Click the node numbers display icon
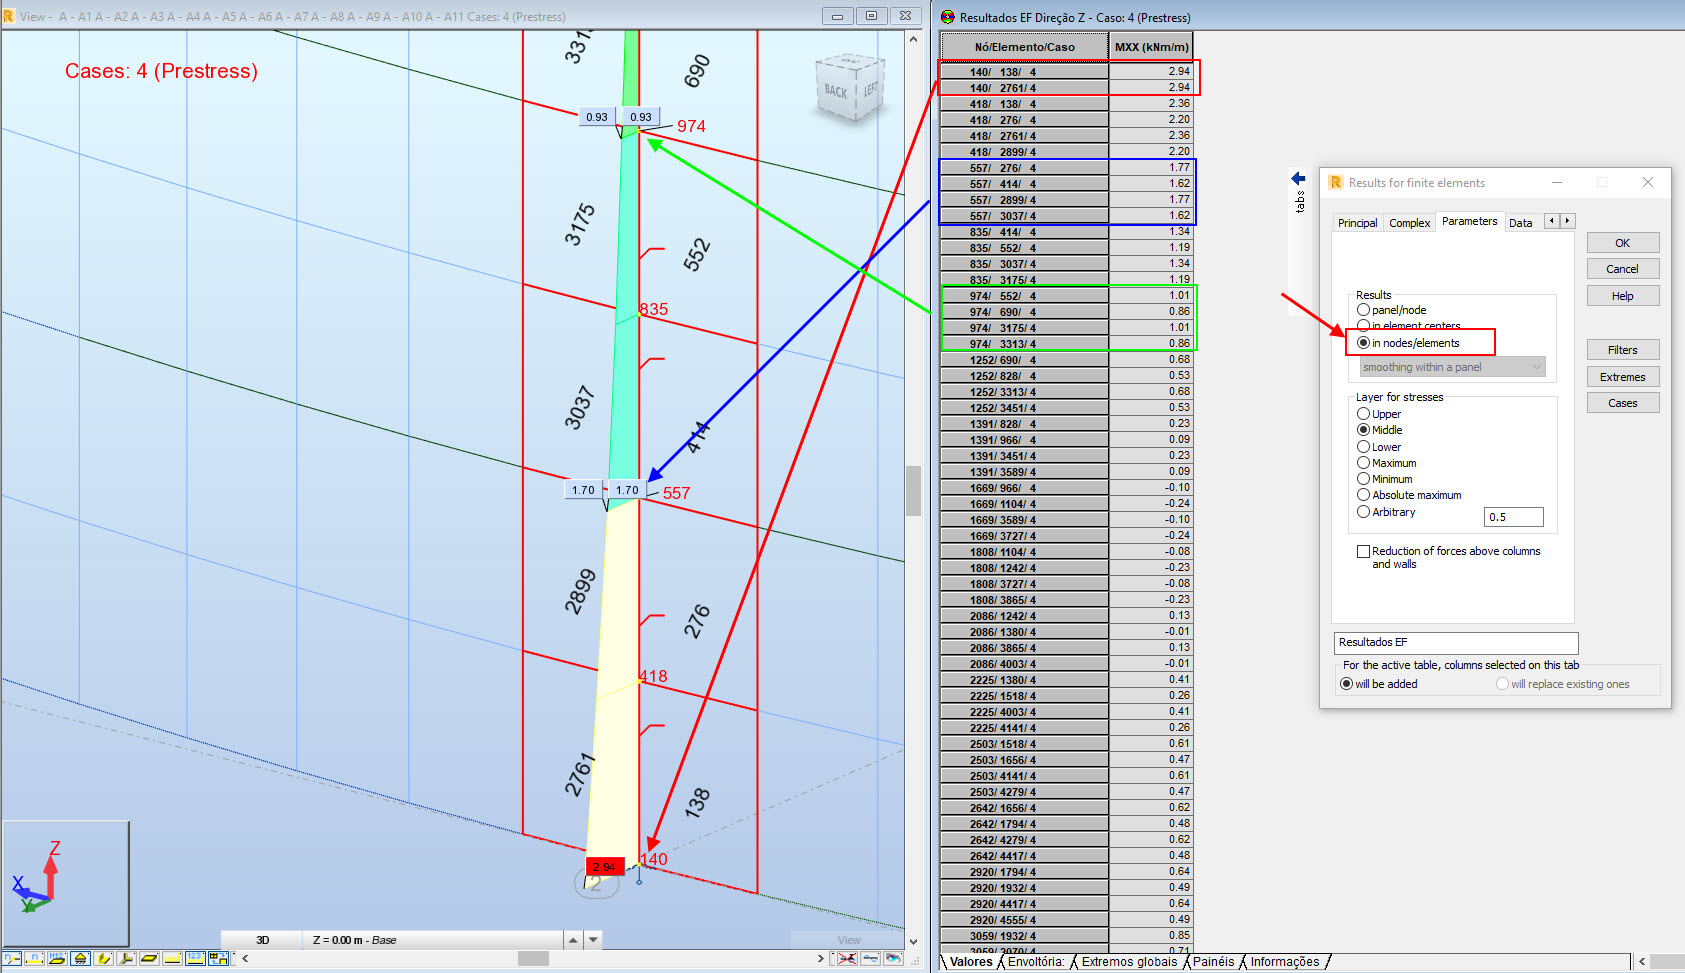 (12, 958)
